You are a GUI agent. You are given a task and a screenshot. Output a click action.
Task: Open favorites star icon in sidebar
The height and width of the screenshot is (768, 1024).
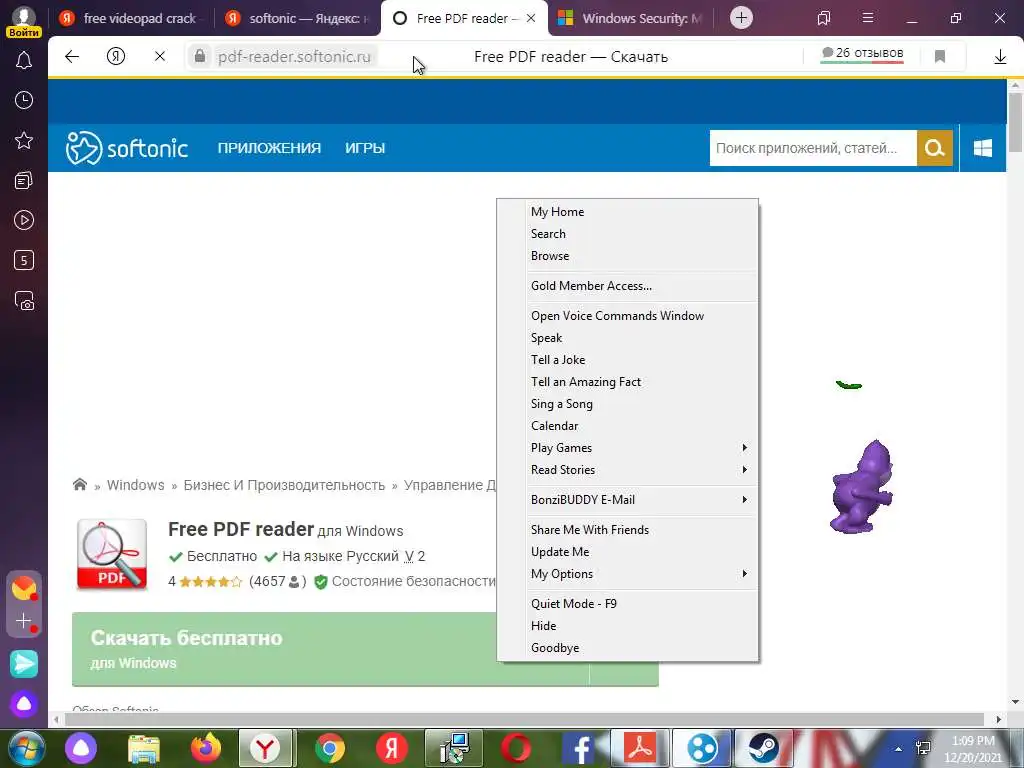[24, 140]
